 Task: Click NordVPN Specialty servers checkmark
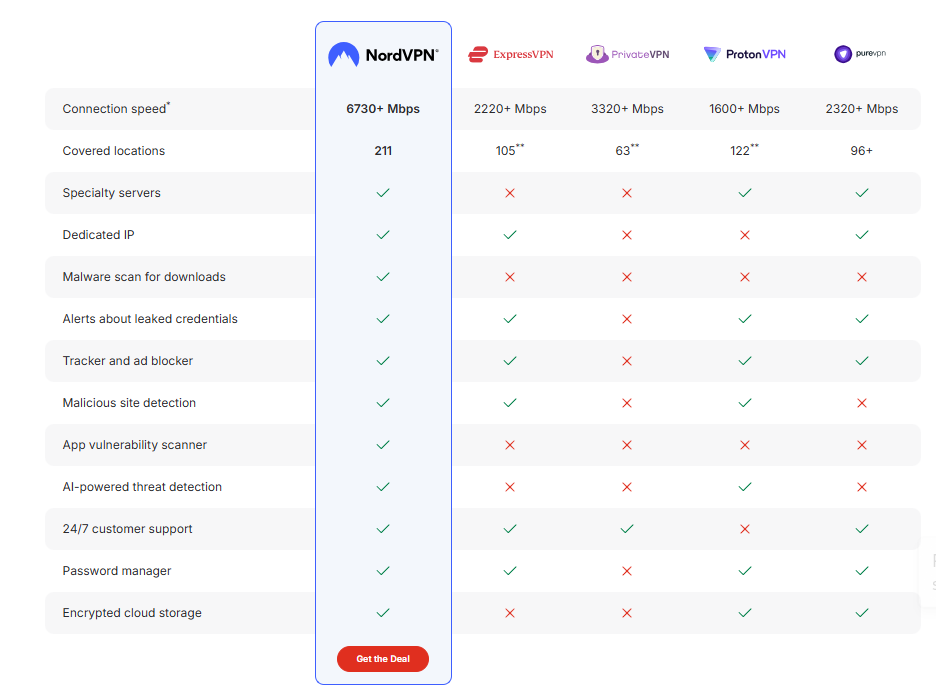(383, 193)
